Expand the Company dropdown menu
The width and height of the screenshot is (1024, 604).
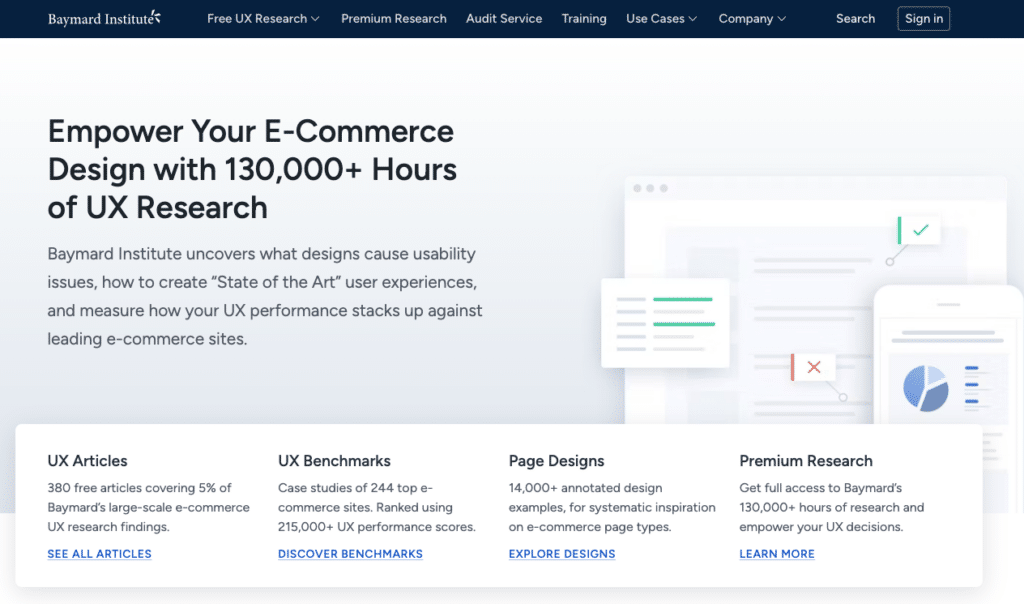click(x=752, y=19)
